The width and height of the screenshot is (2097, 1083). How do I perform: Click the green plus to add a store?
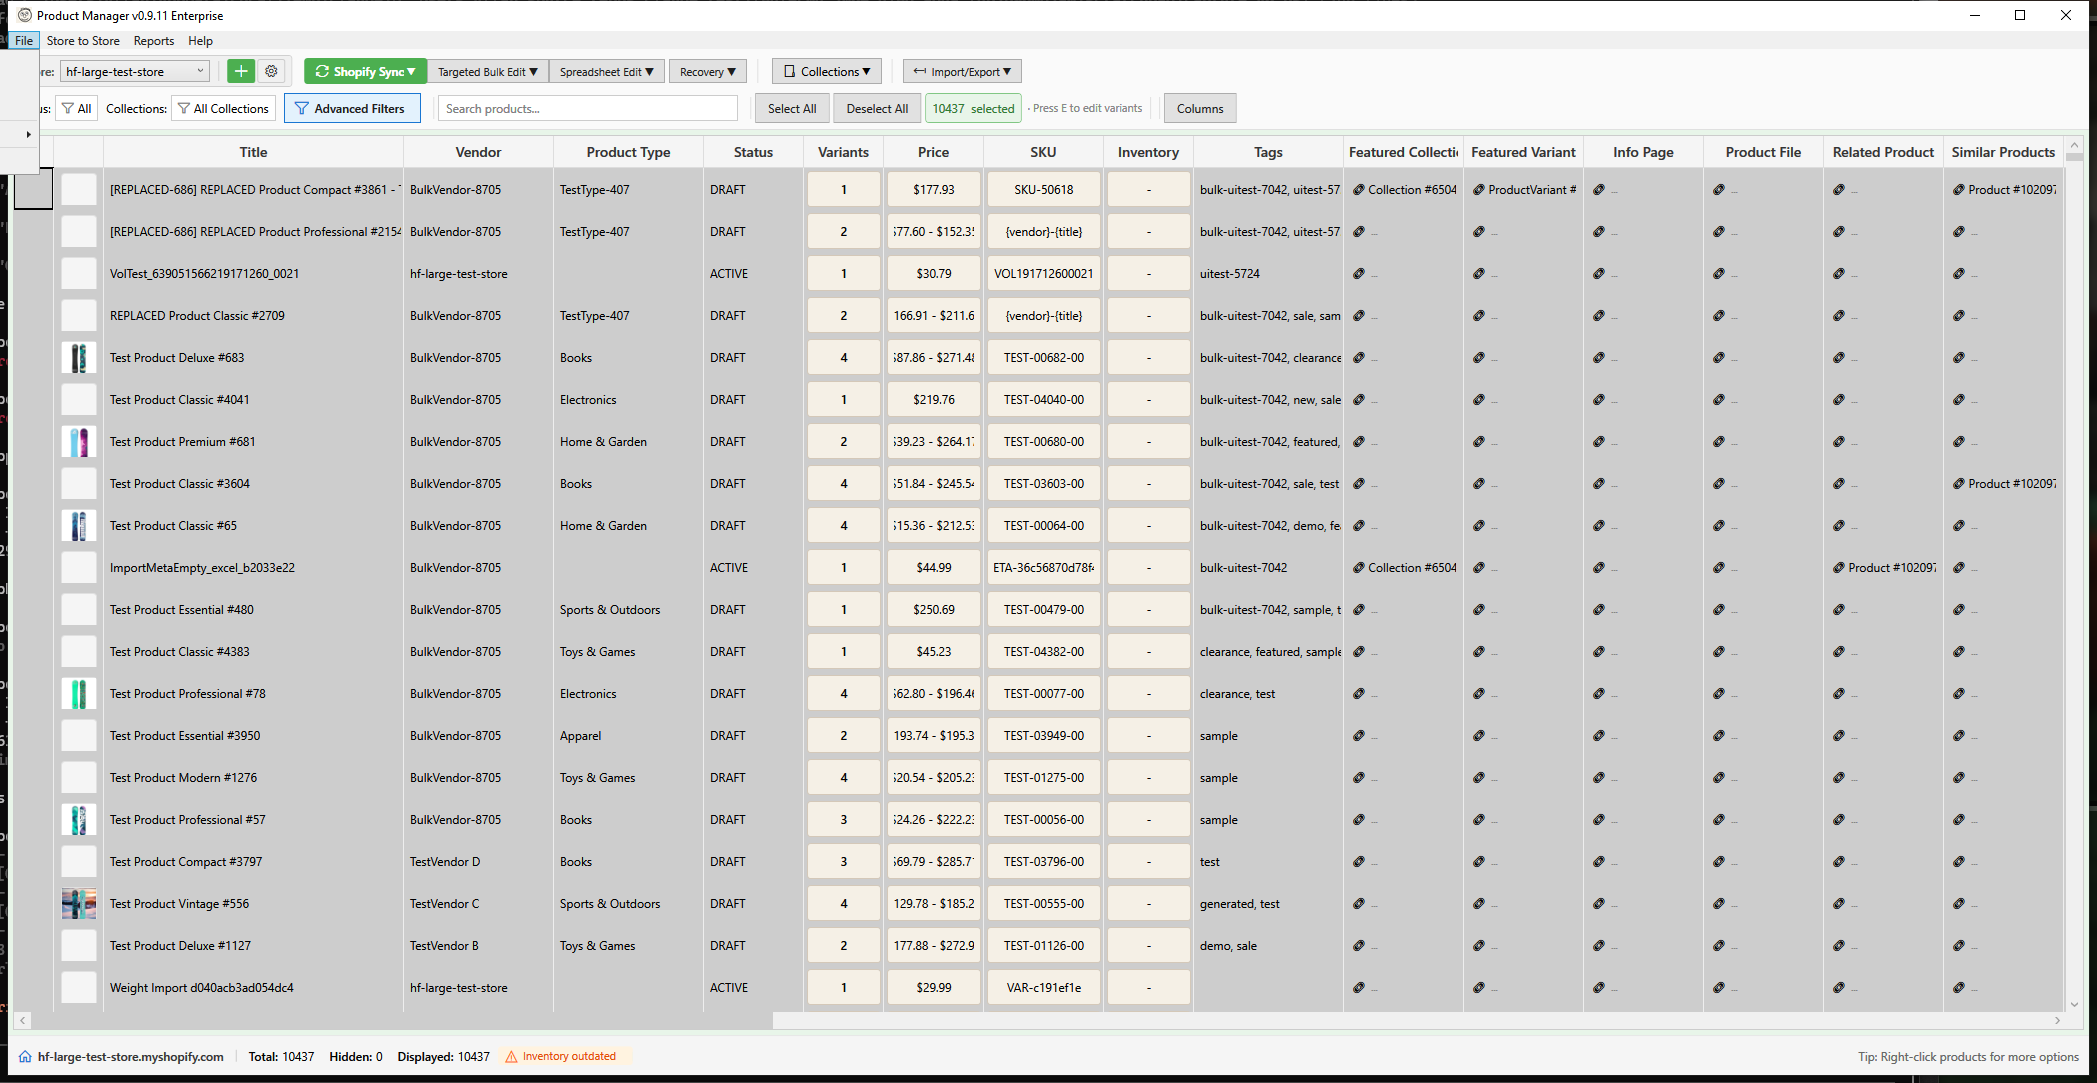click(x=241, y=71)
